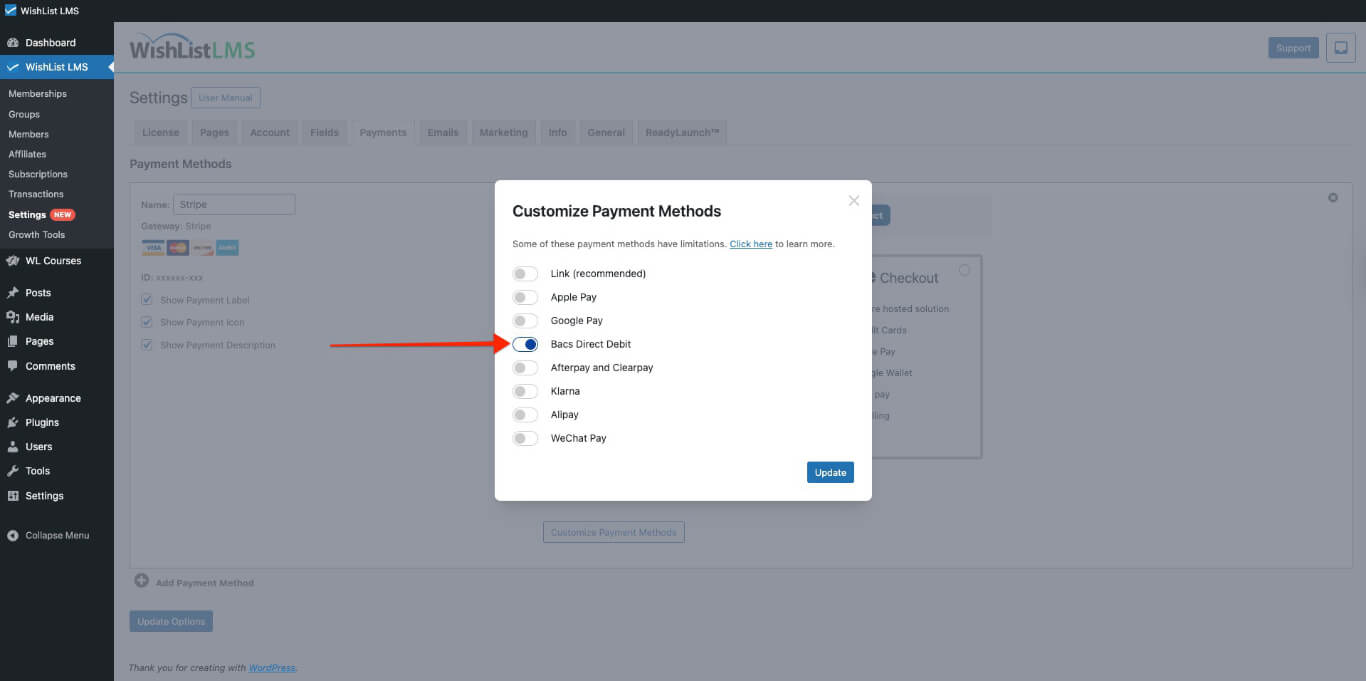Click the Add Payment Method plus icon
Viewport: 1366px width, 681px height.
click(x=141, y=581)
